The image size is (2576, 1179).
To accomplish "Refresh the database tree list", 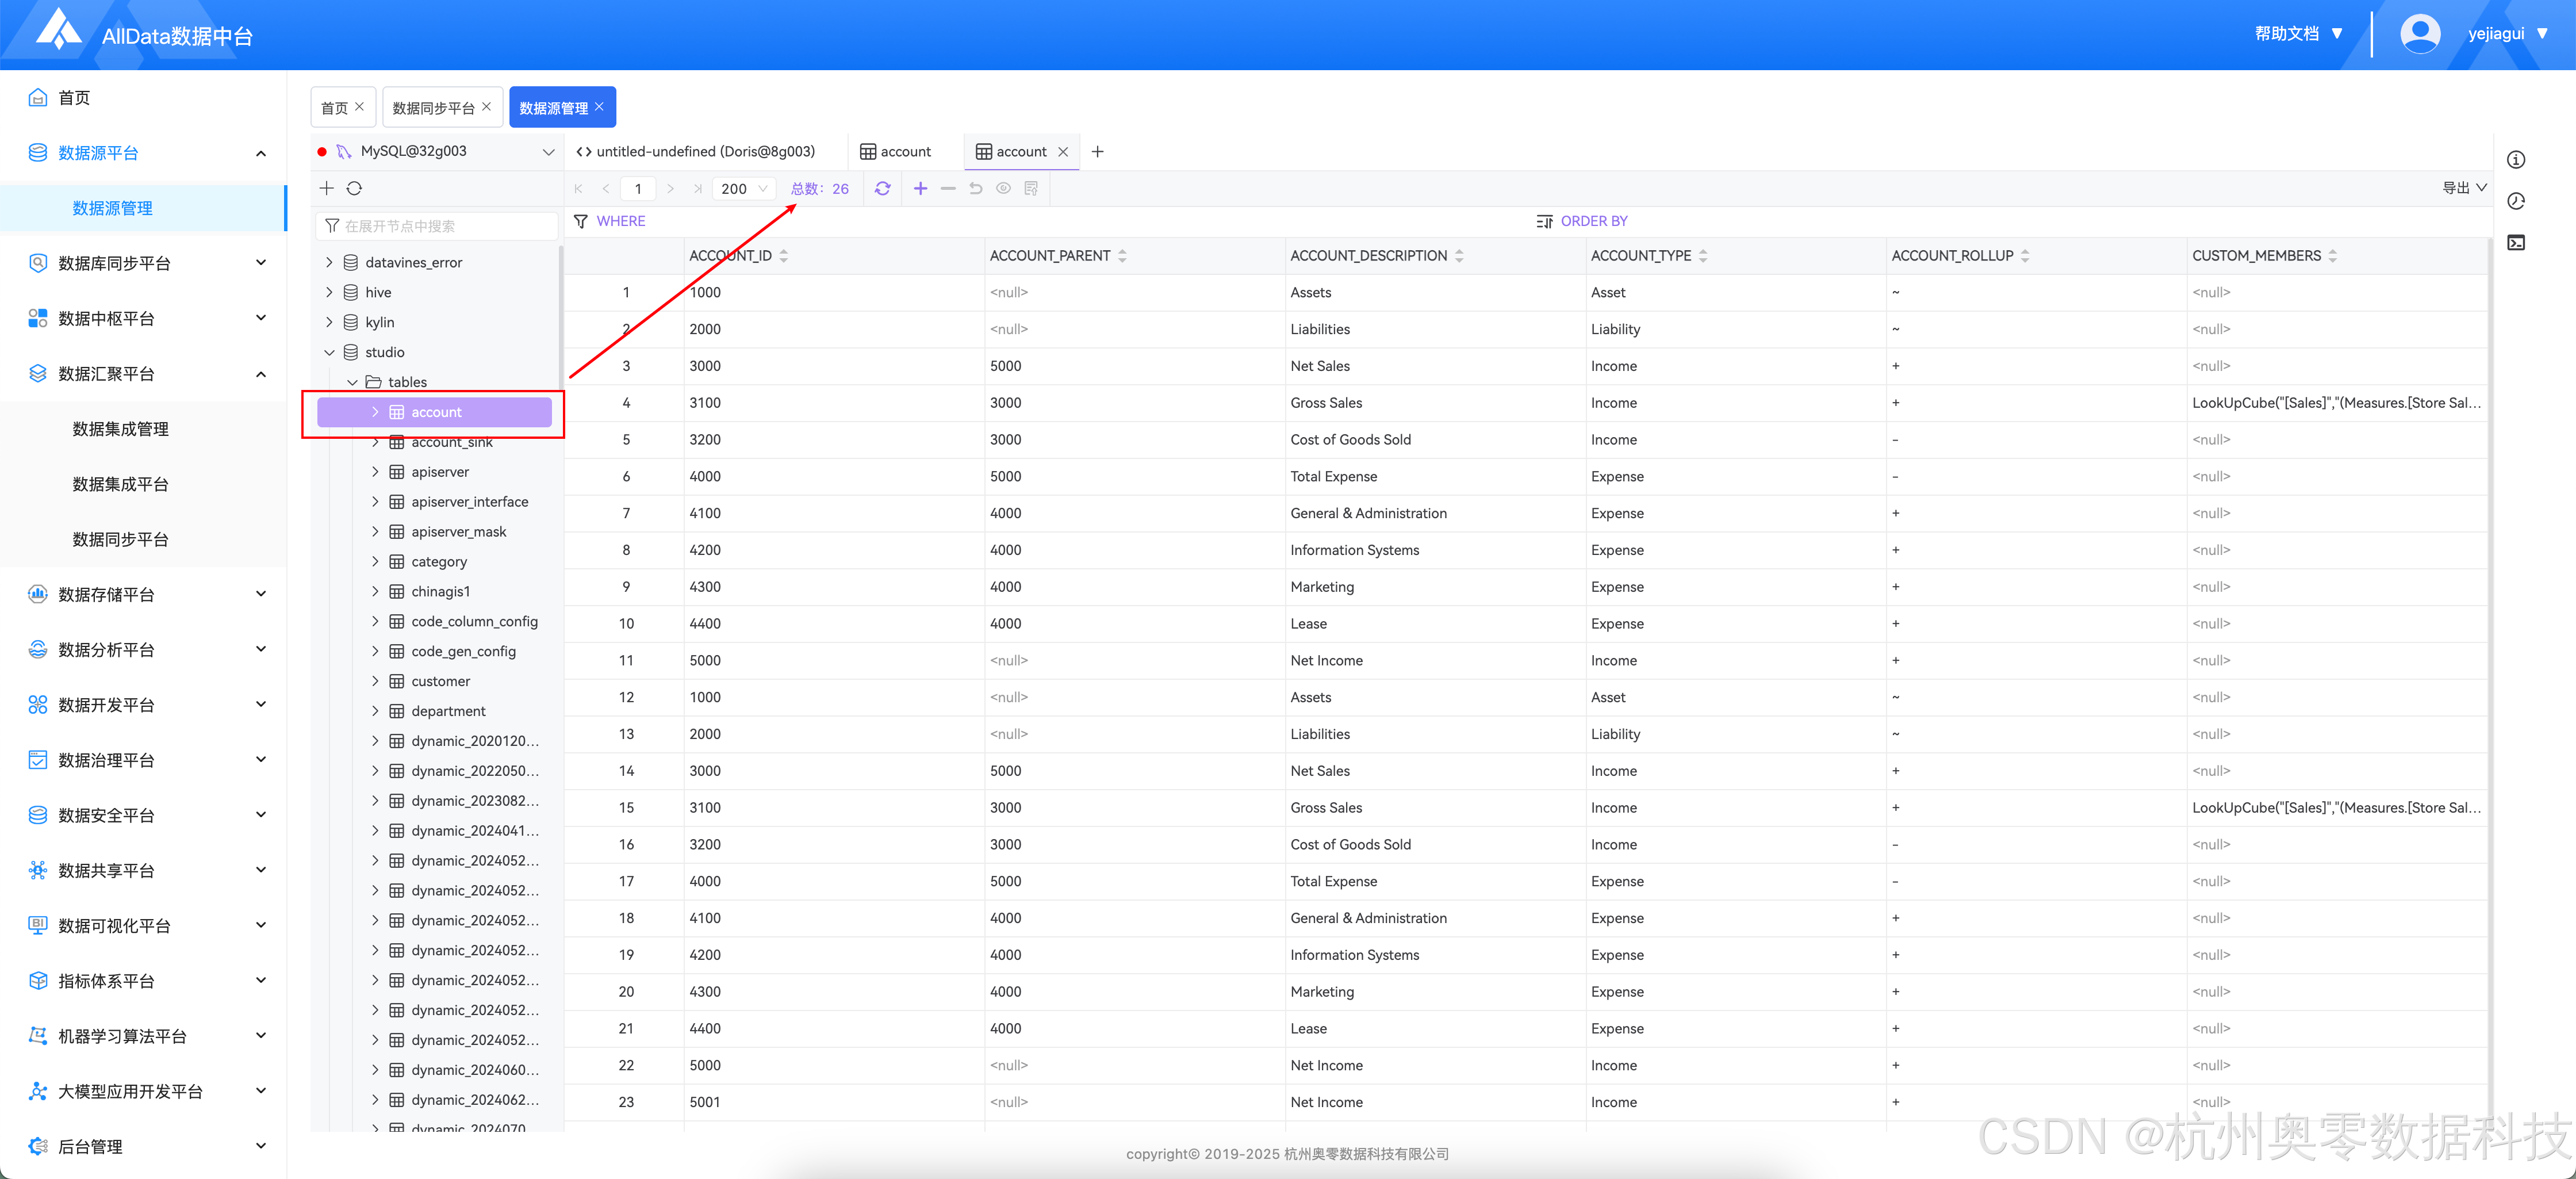I will (x=354, y=188).
